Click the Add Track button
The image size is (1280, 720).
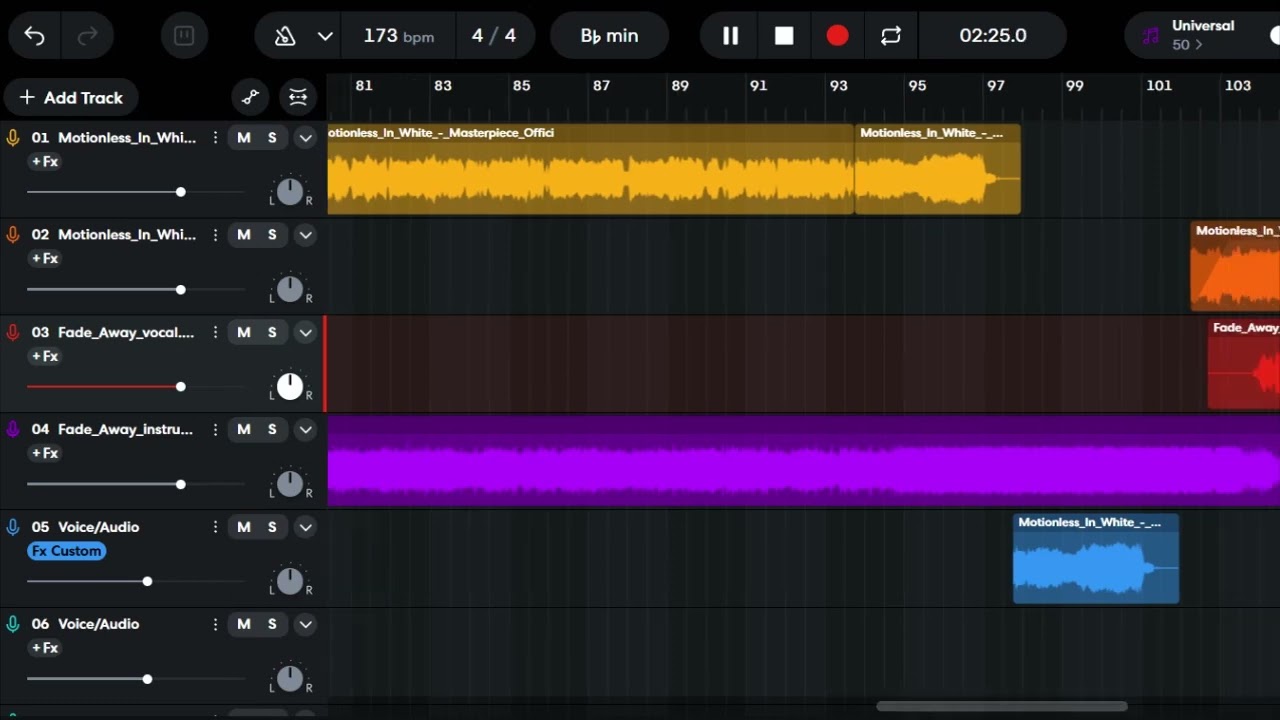click(x=70, y=97)
